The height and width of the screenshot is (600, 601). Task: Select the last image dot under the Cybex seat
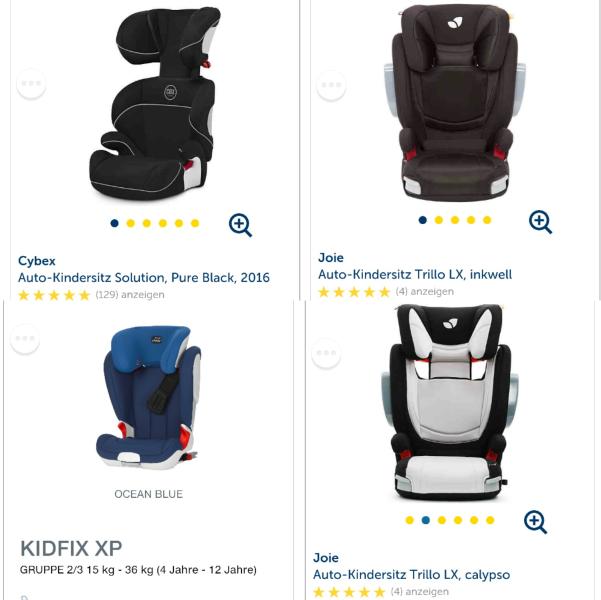[x=195, y=223]
